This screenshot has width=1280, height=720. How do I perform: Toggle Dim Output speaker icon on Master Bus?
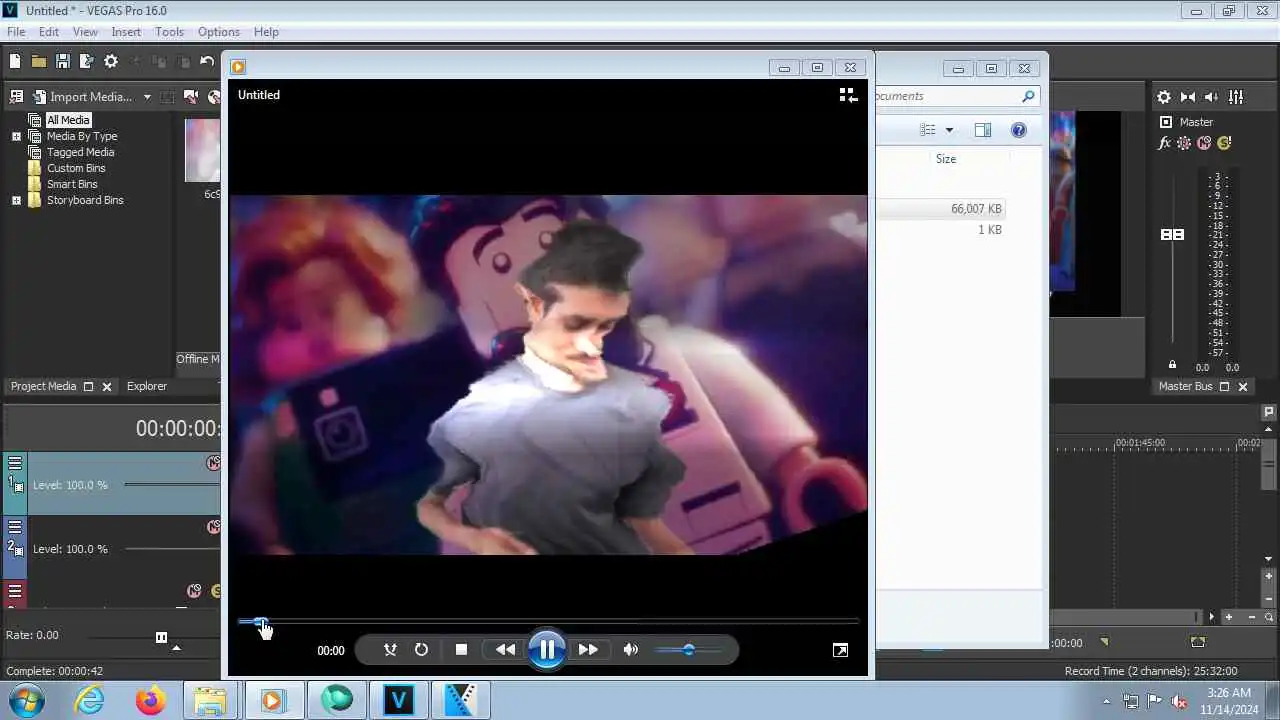(x=1212, y=97)
